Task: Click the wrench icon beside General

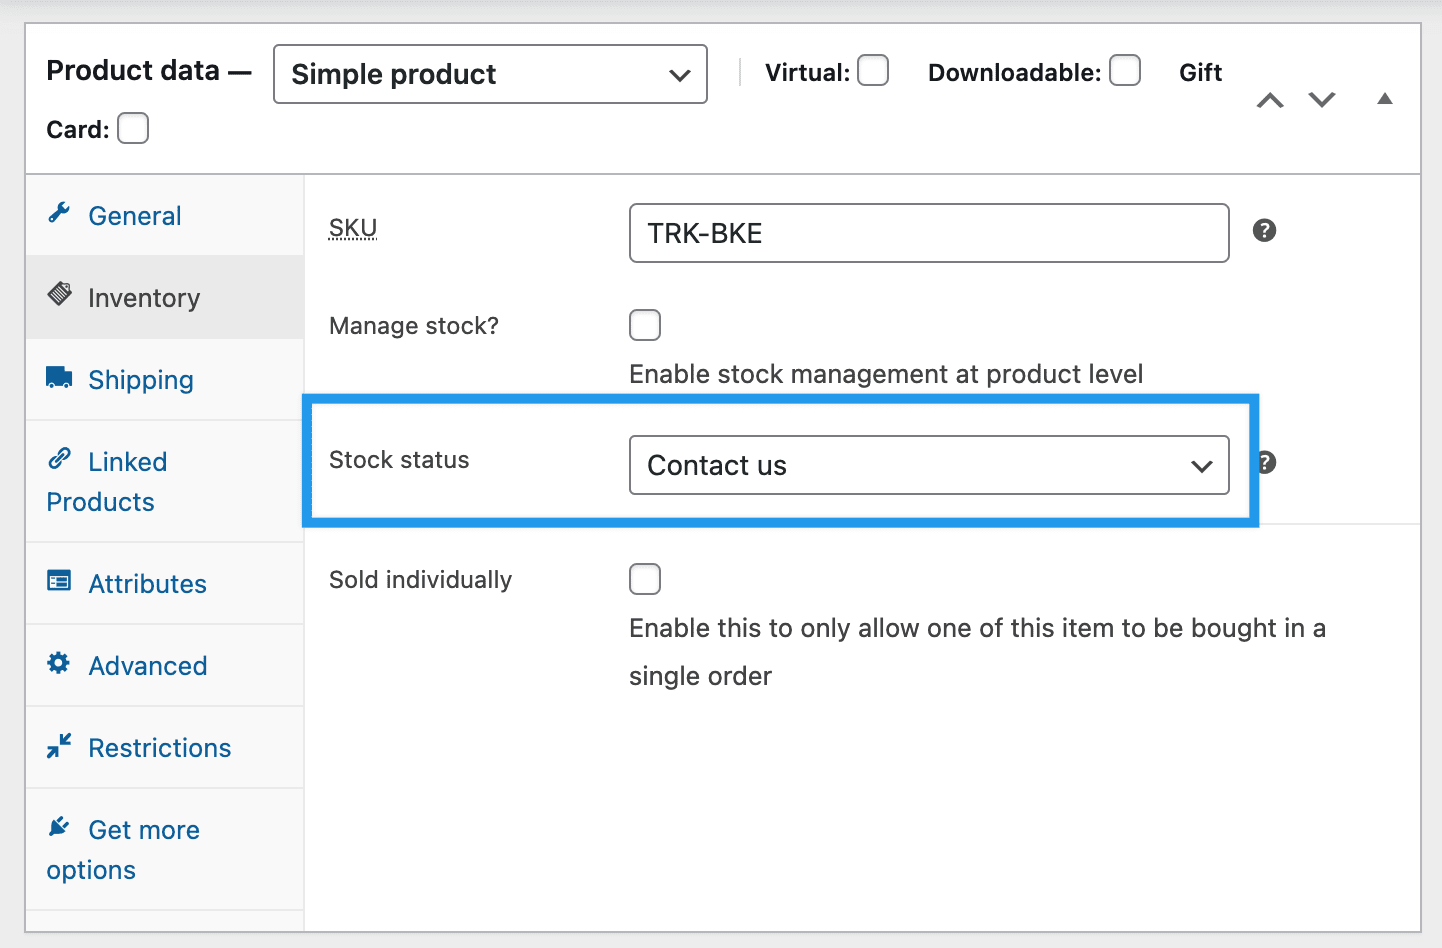Action: click(59, 213)
